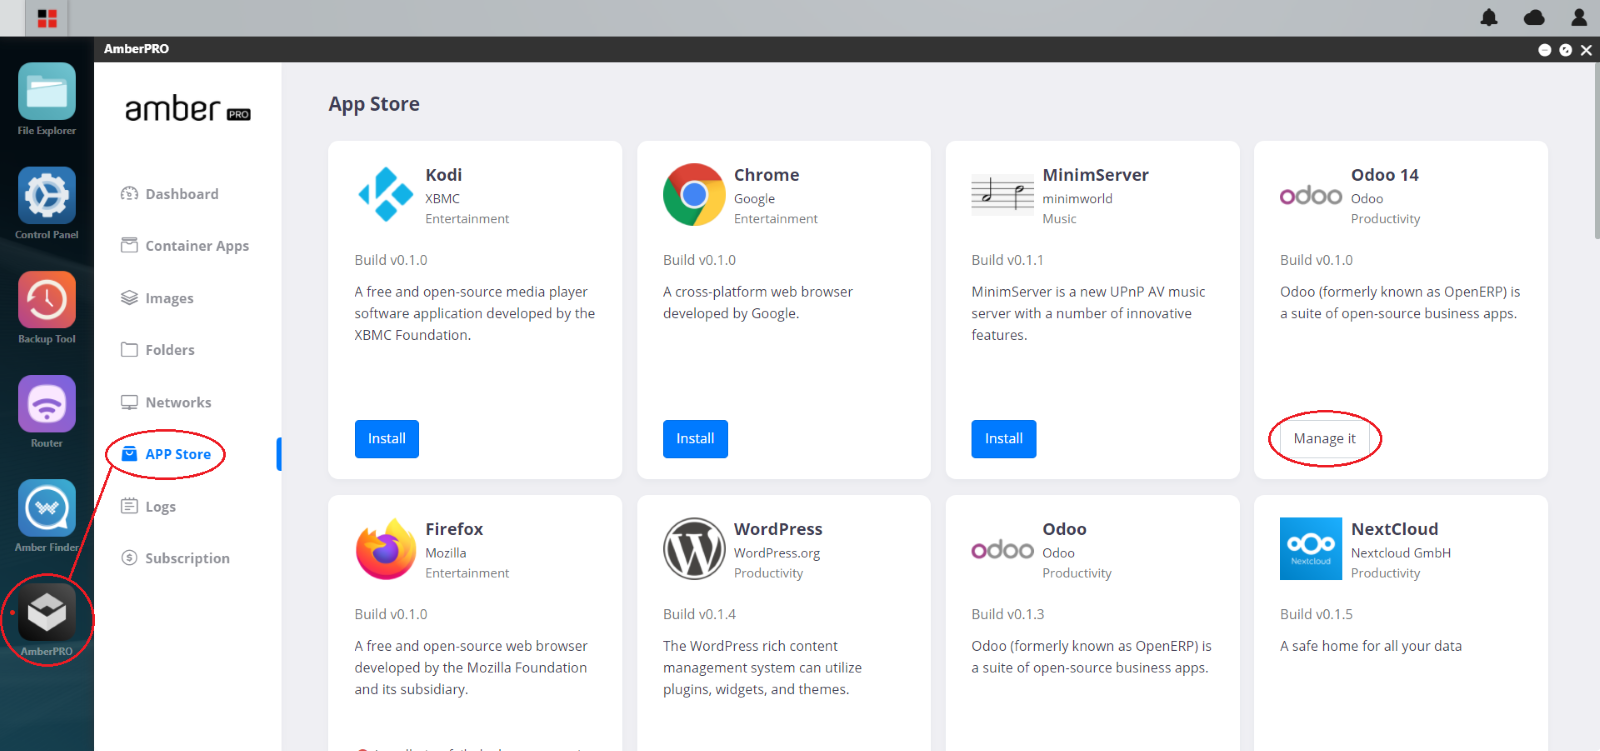Click the NextCloud app title

[x=1395, y=529]
